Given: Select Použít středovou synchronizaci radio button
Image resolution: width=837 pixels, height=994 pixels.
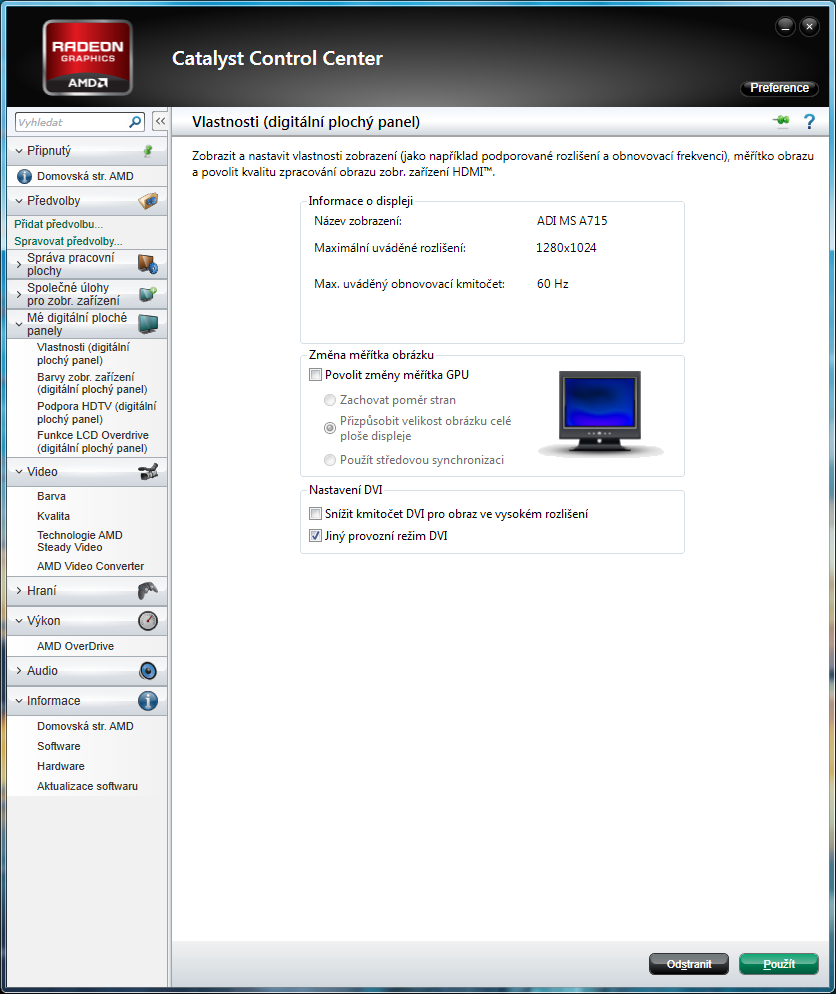Looking at the screenshot, I should (x=330, y=460).
